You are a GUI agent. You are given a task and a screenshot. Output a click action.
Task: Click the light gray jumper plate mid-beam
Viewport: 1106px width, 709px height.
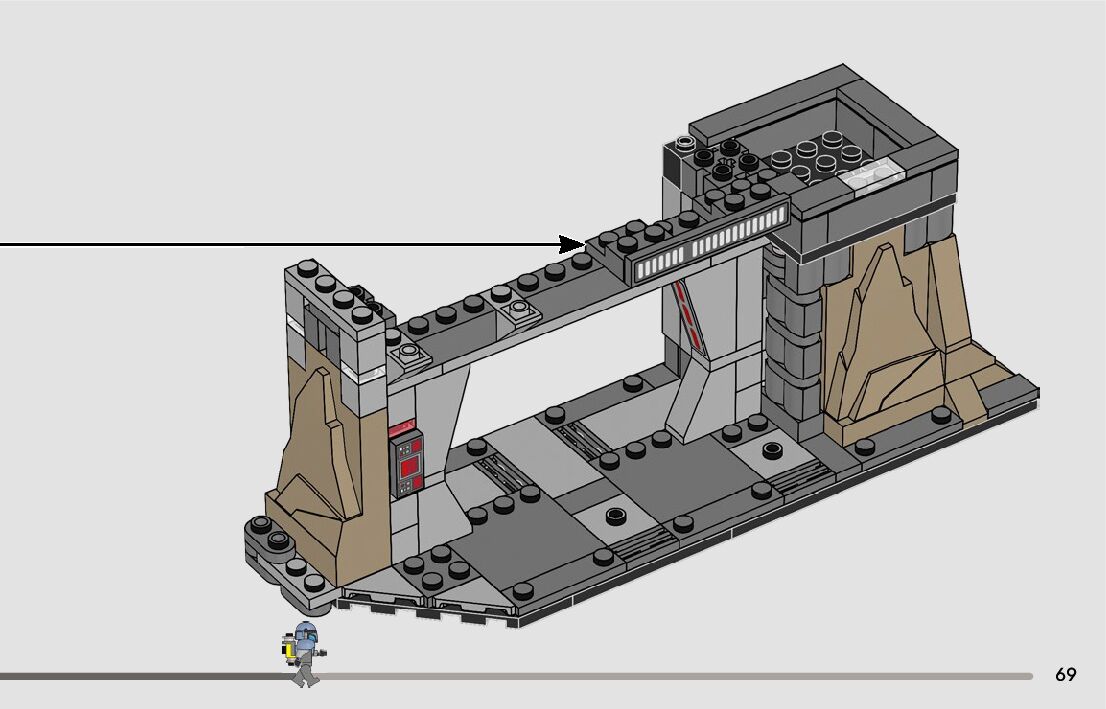coord(520,311)
